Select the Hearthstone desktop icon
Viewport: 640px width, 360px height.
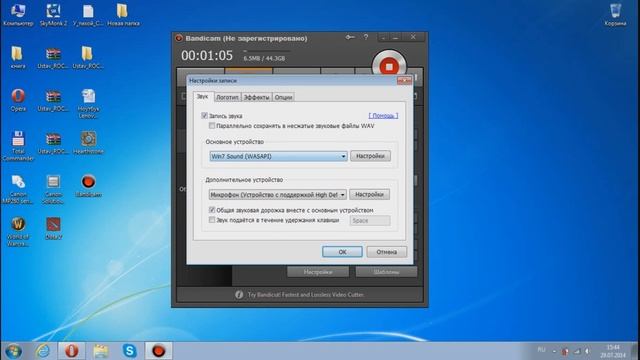pyautogui.click(x=89, y=142)
